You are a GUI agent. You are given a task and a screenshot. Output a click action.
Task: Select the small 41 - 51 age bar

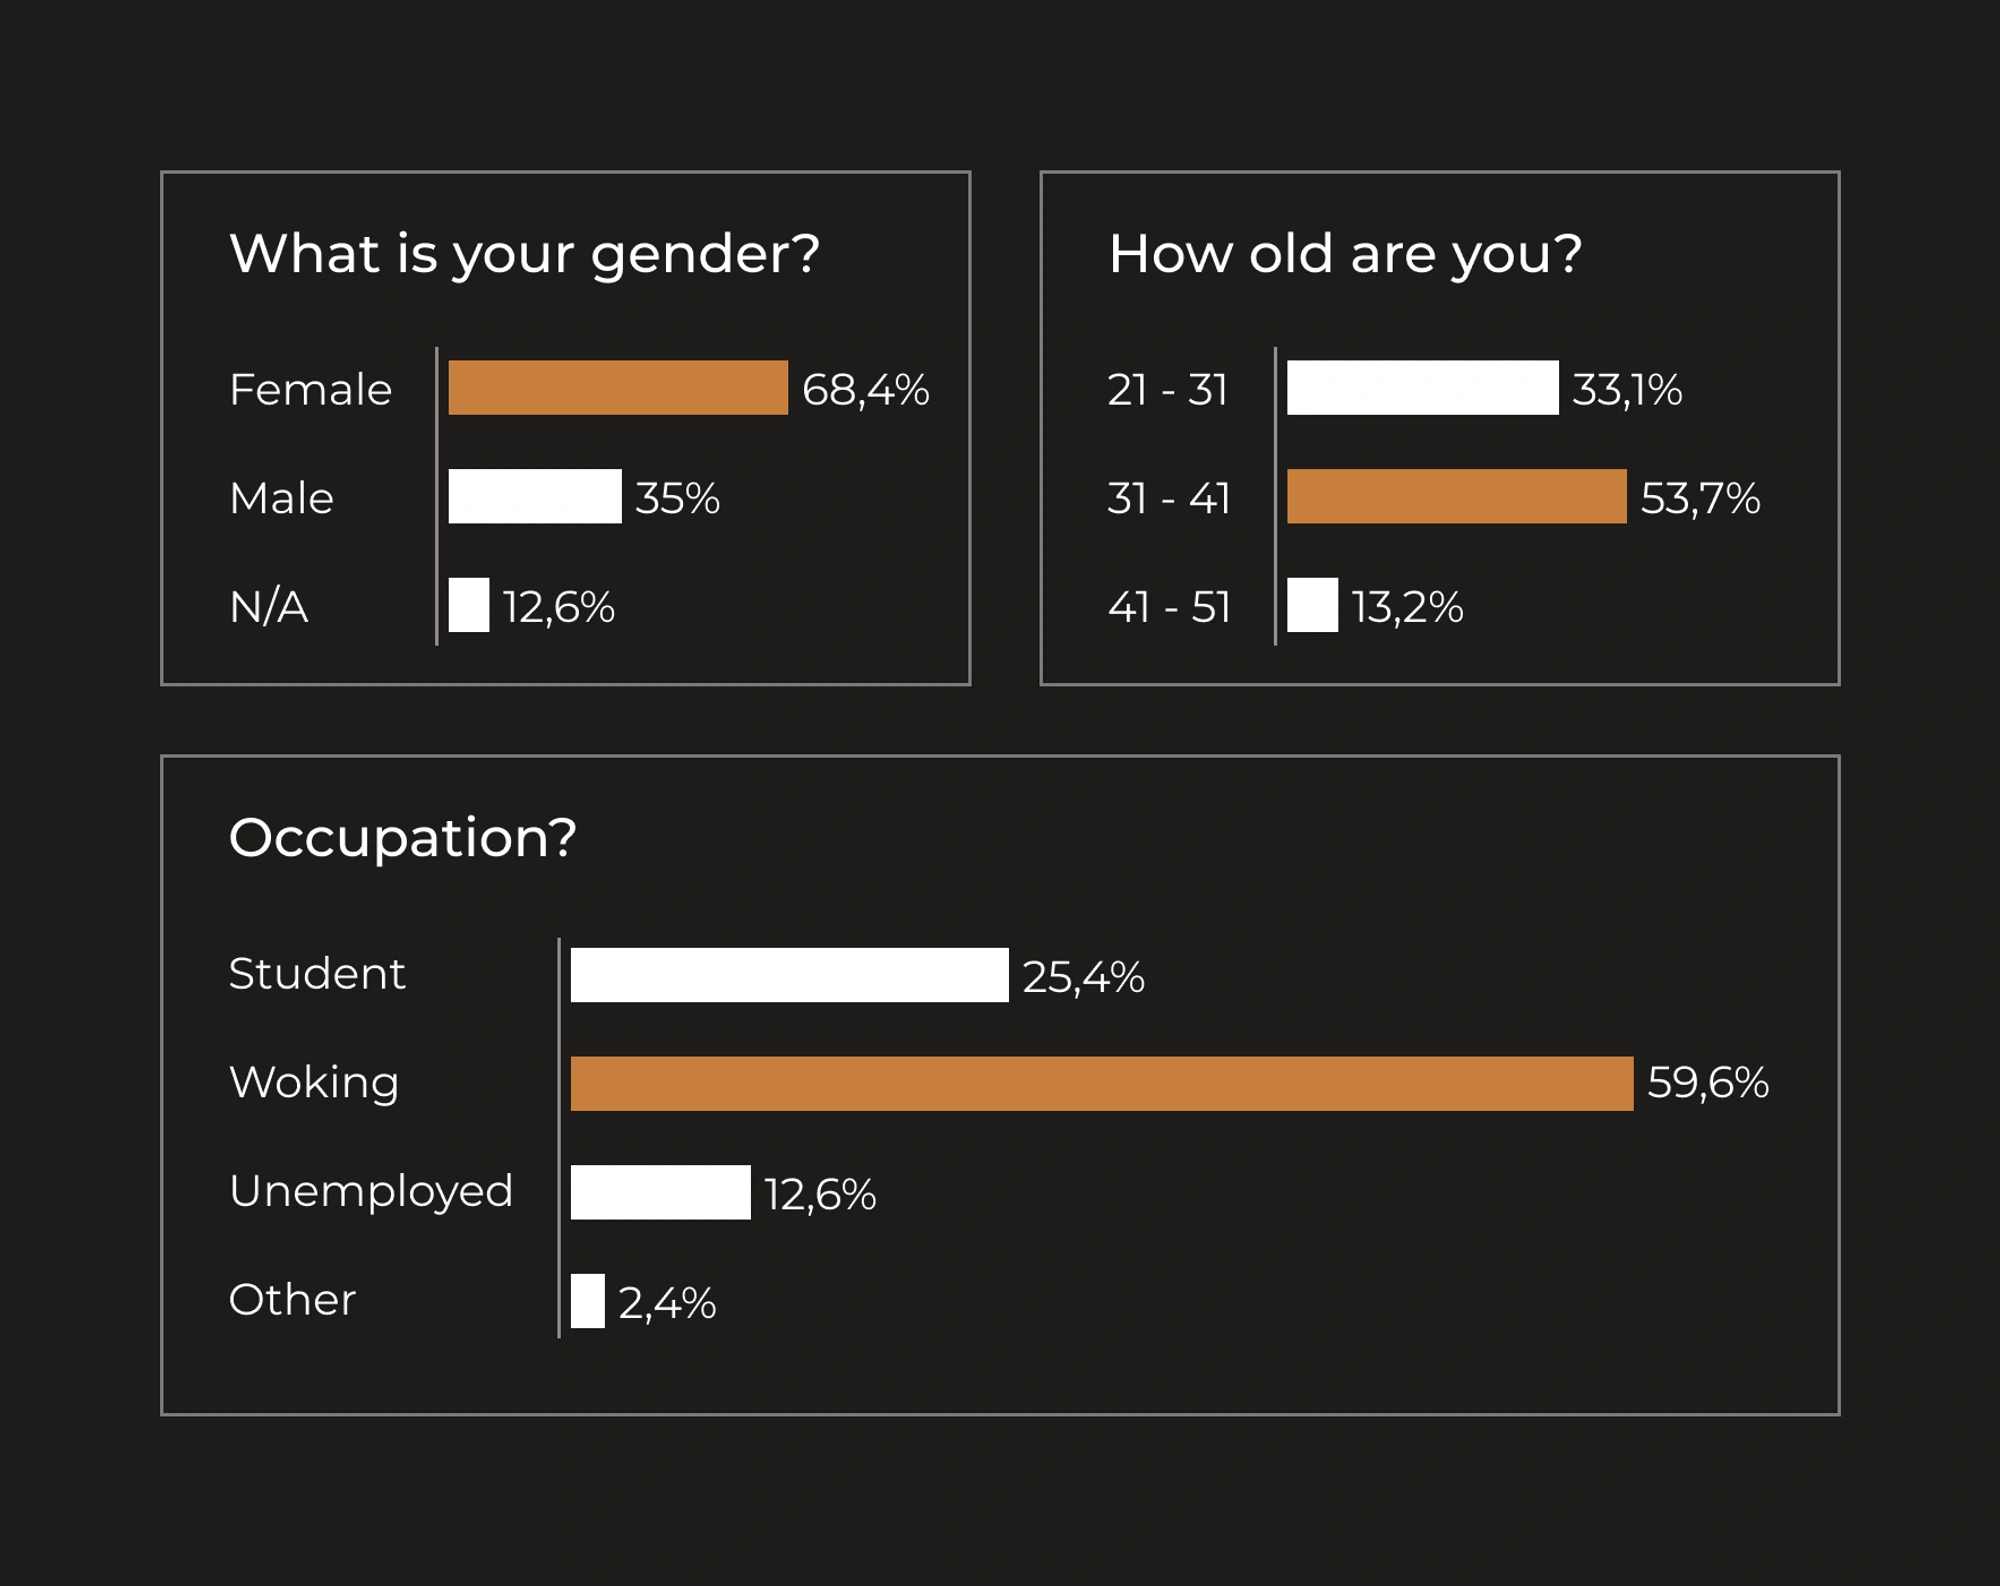click(1312, 605)
